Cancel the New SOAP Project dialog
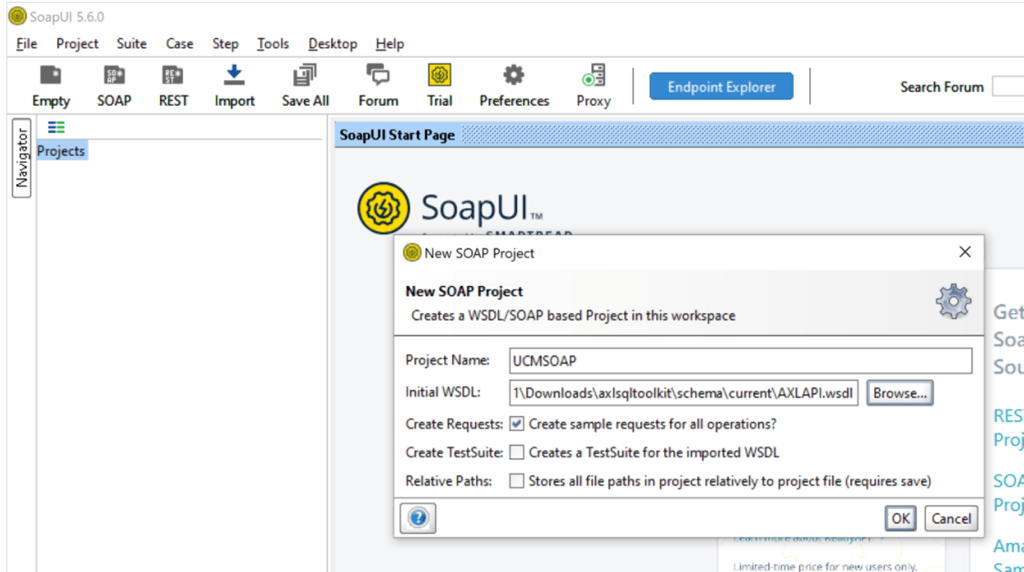This screenshot has height=572, width=1024. (951, 518)
